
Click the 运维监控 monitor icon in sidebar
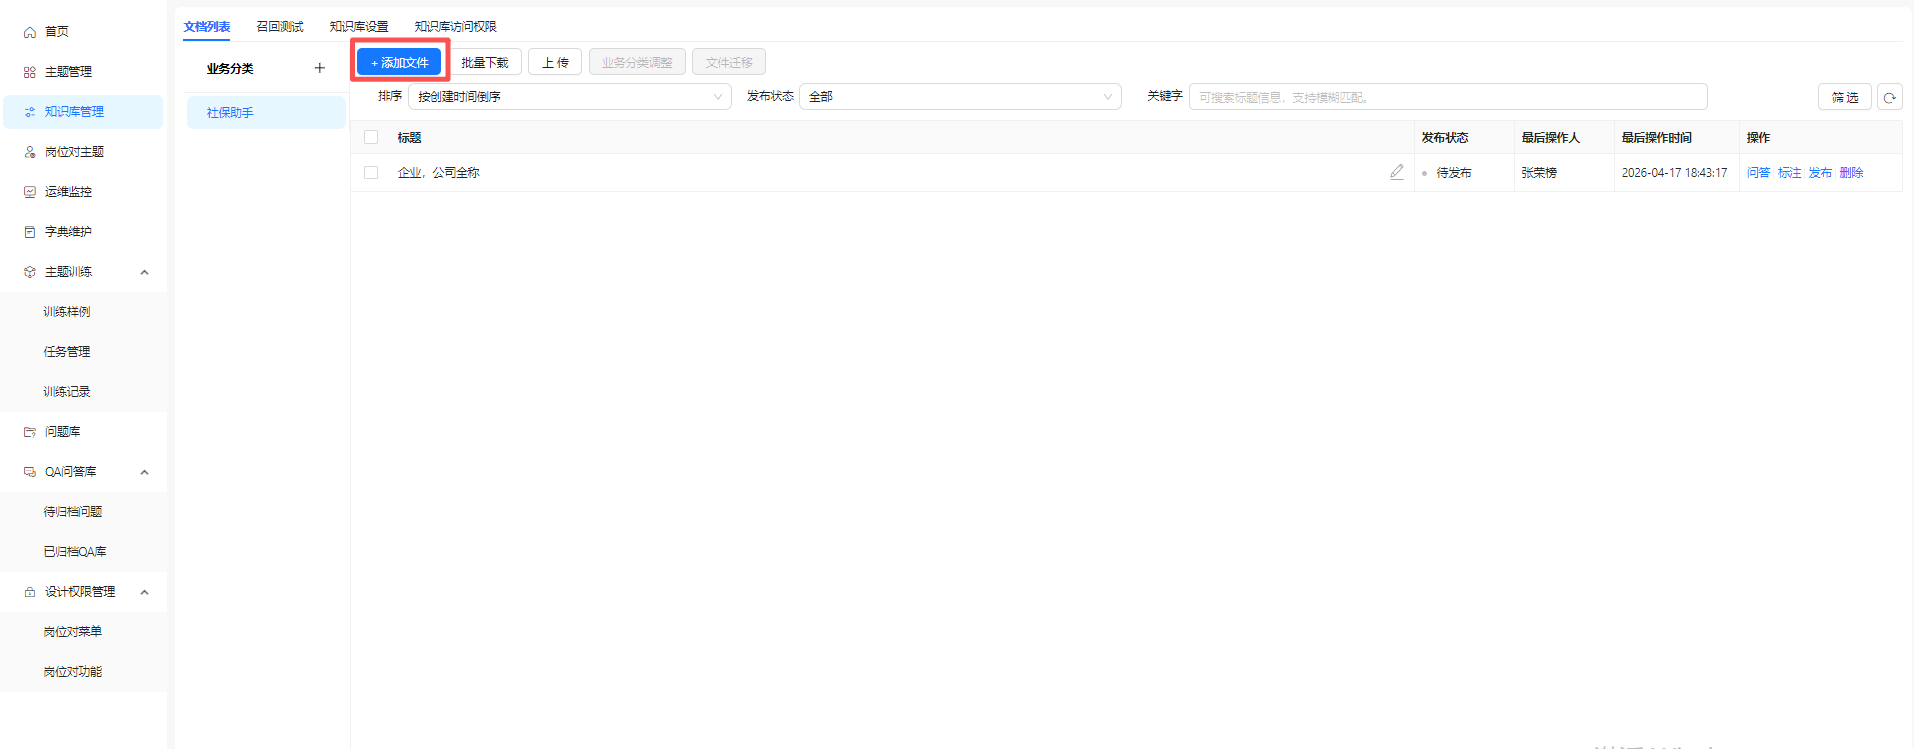30,192
